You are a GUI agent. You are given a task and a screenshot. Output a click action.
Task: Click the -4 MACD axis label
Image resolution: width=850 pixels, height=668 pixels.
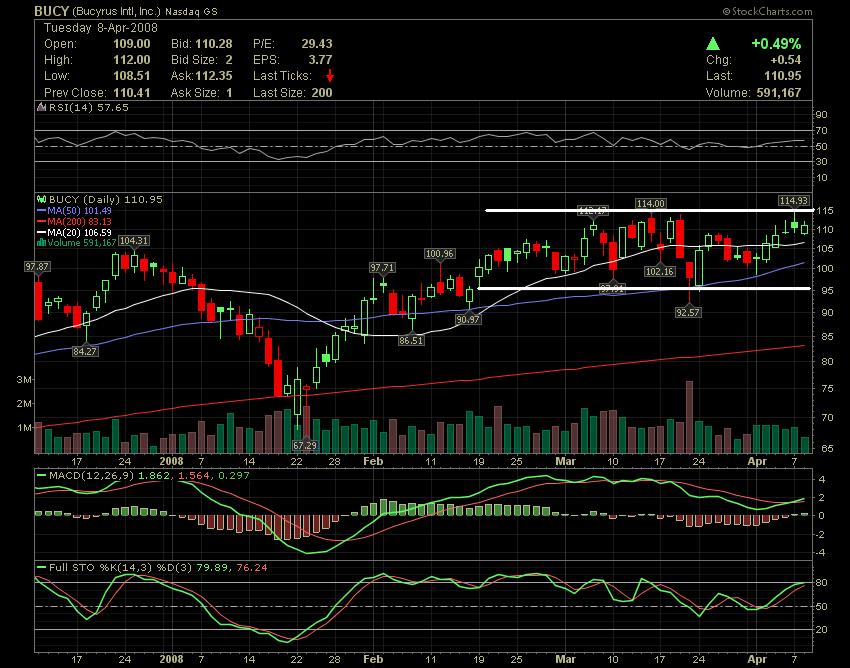coord(821,553)
